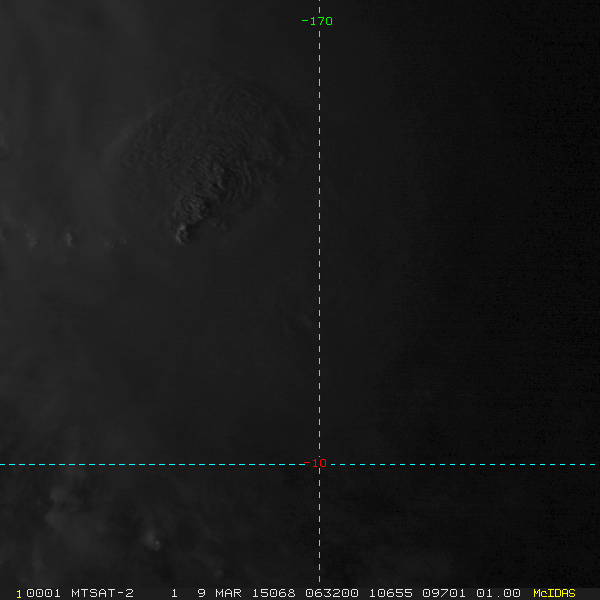Click the yellow McIDAS label

point(554,593)
